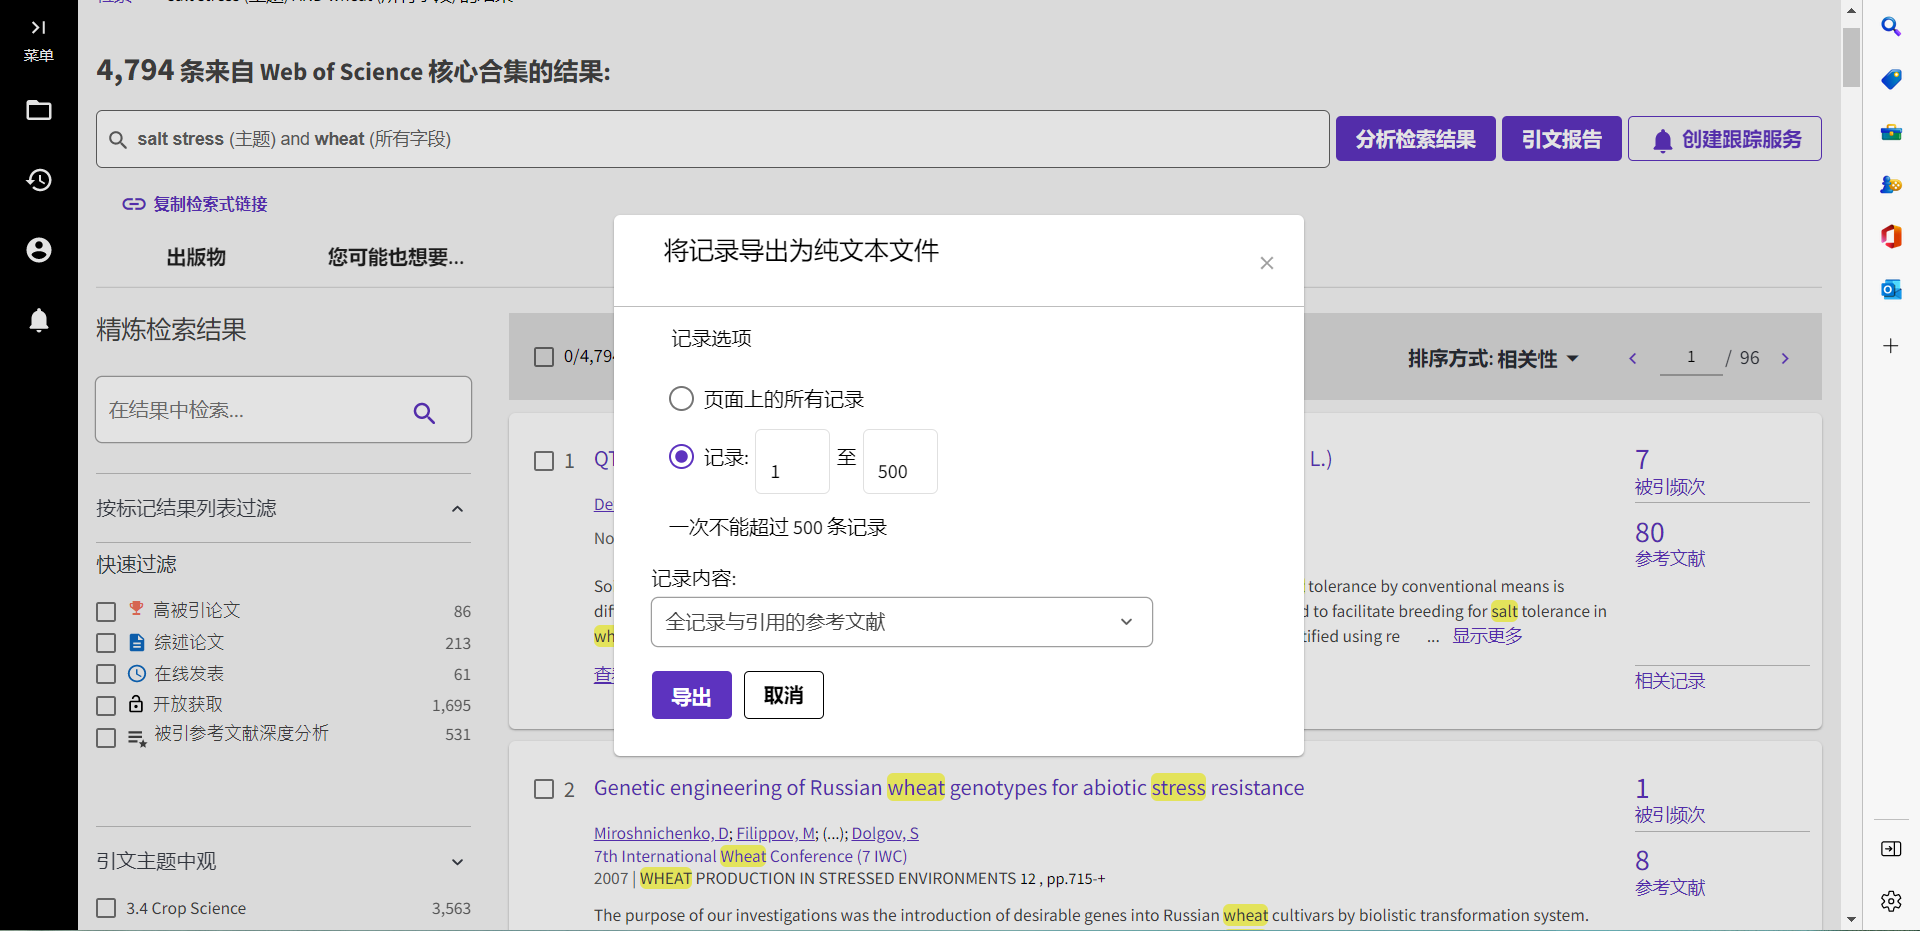This screenshot has height=931, width=1920.
Task: Open search history via the clock icon
Action: click(x=38, y=181)
